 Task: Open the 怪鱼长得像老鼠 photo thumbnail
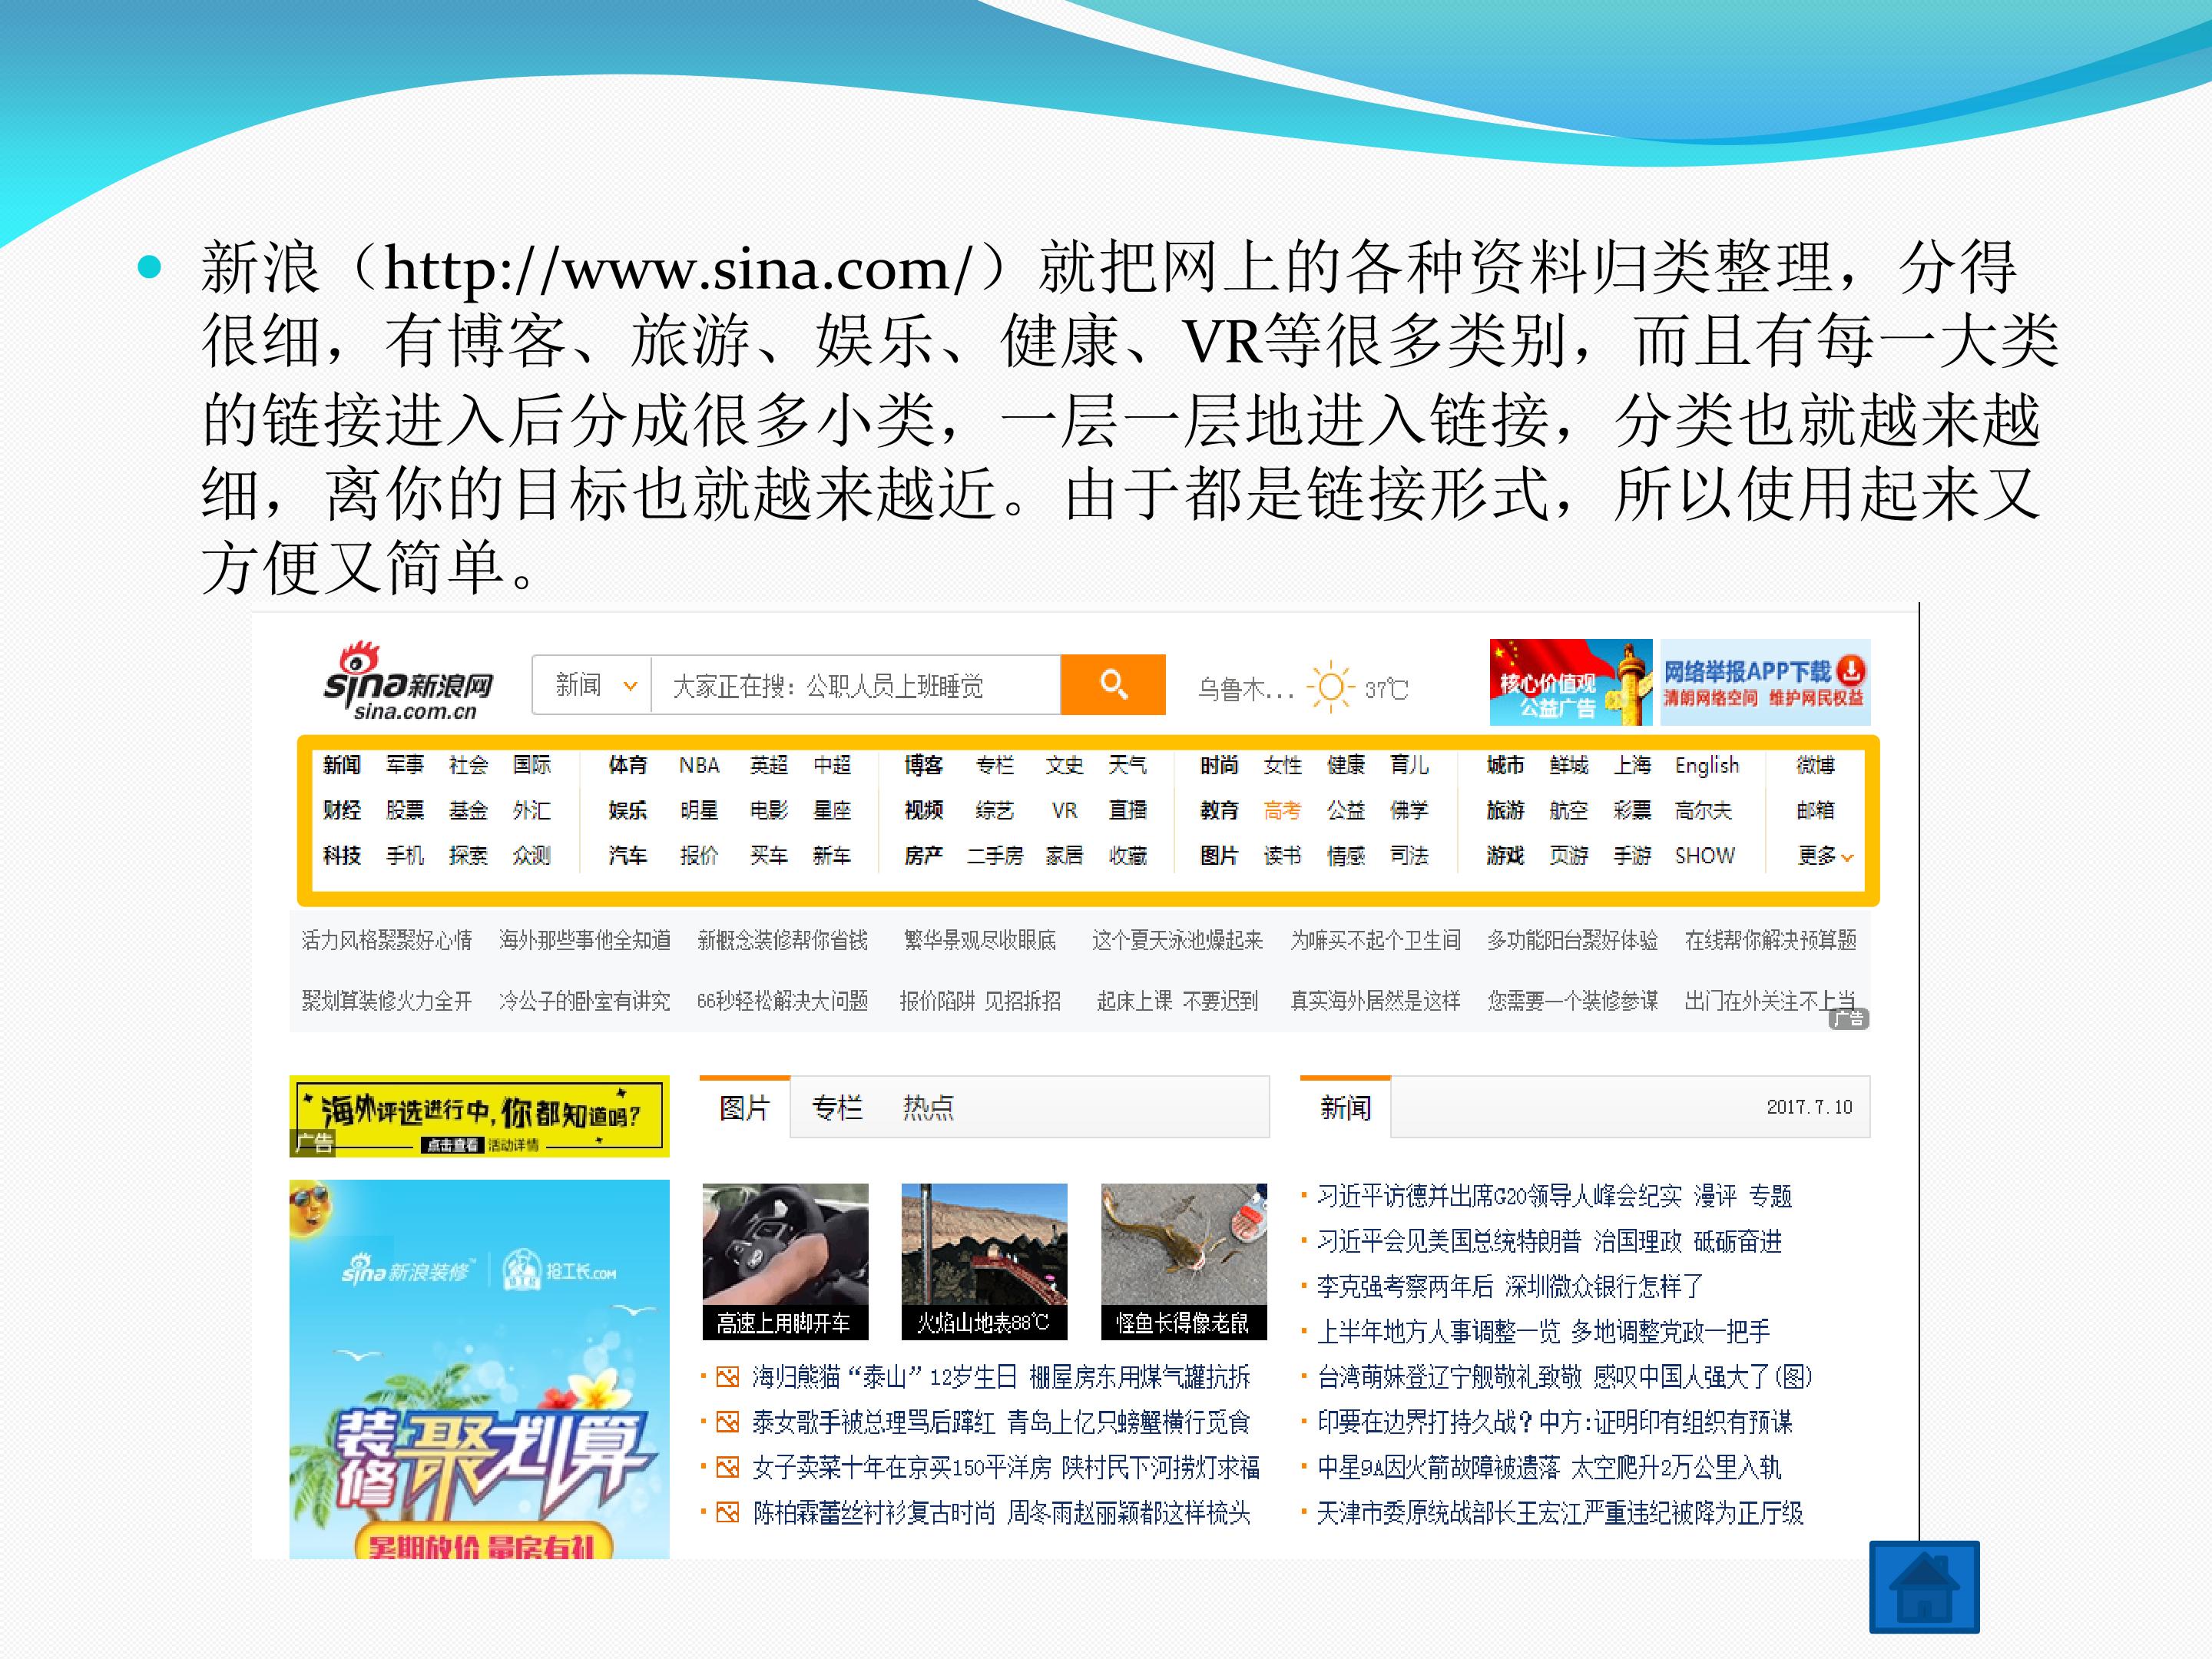coord(1183,1261)
